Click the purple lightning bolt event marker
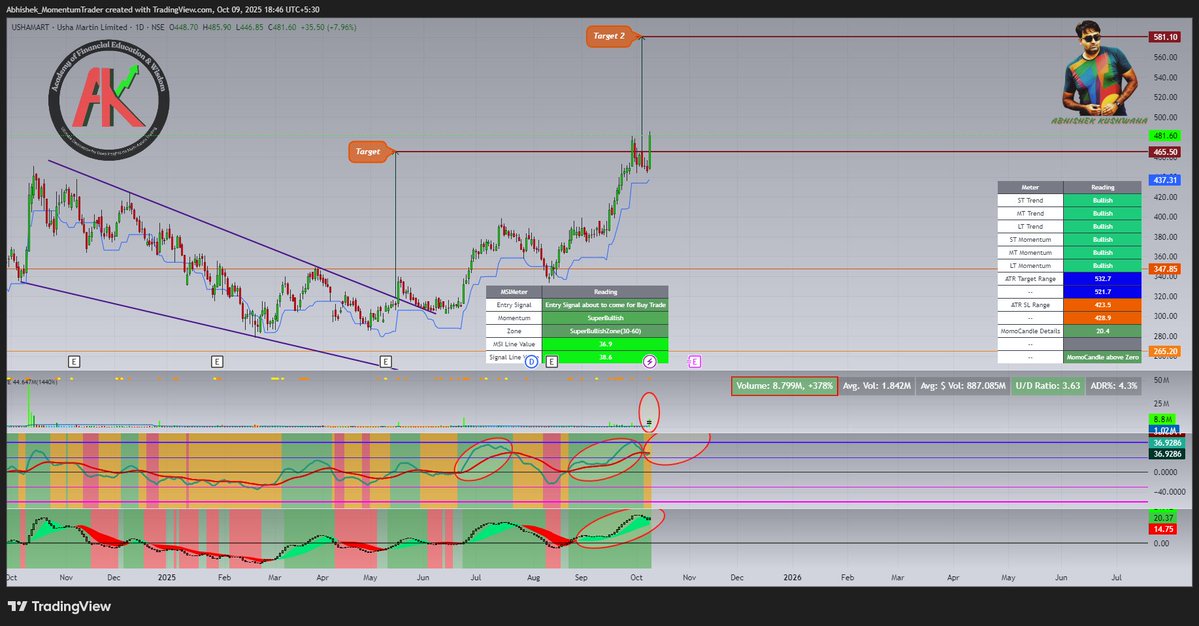The width and height of the screenshot is (1199, 626). tap(649, 362)
